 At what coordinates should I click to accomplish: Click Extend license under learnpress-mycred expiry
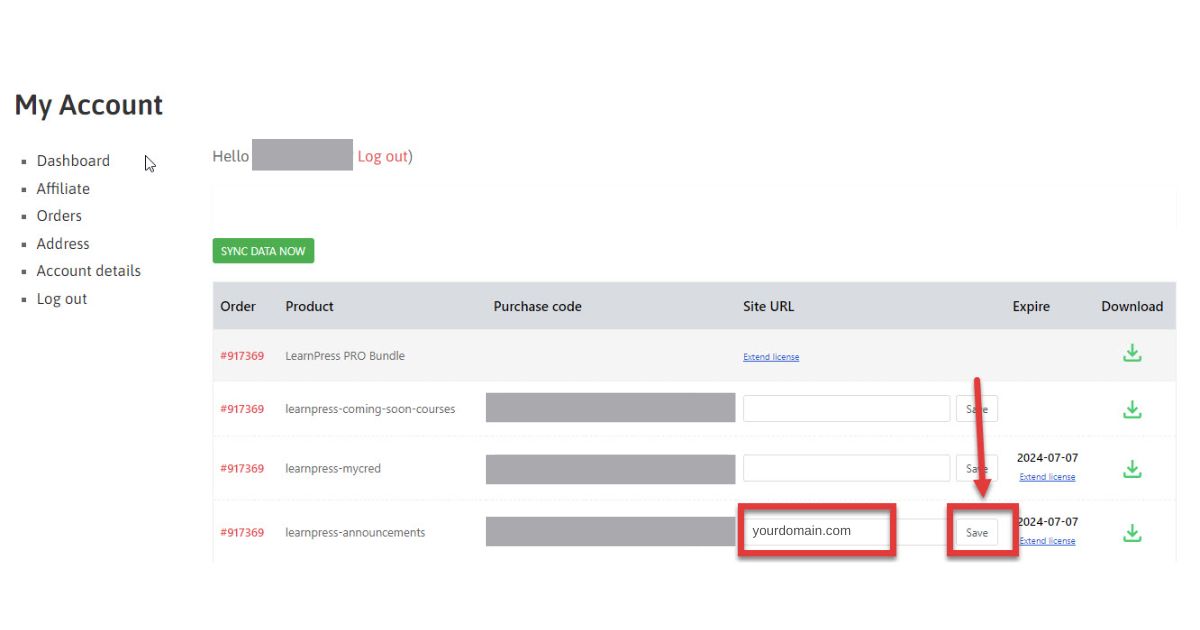coord(1047,477)
